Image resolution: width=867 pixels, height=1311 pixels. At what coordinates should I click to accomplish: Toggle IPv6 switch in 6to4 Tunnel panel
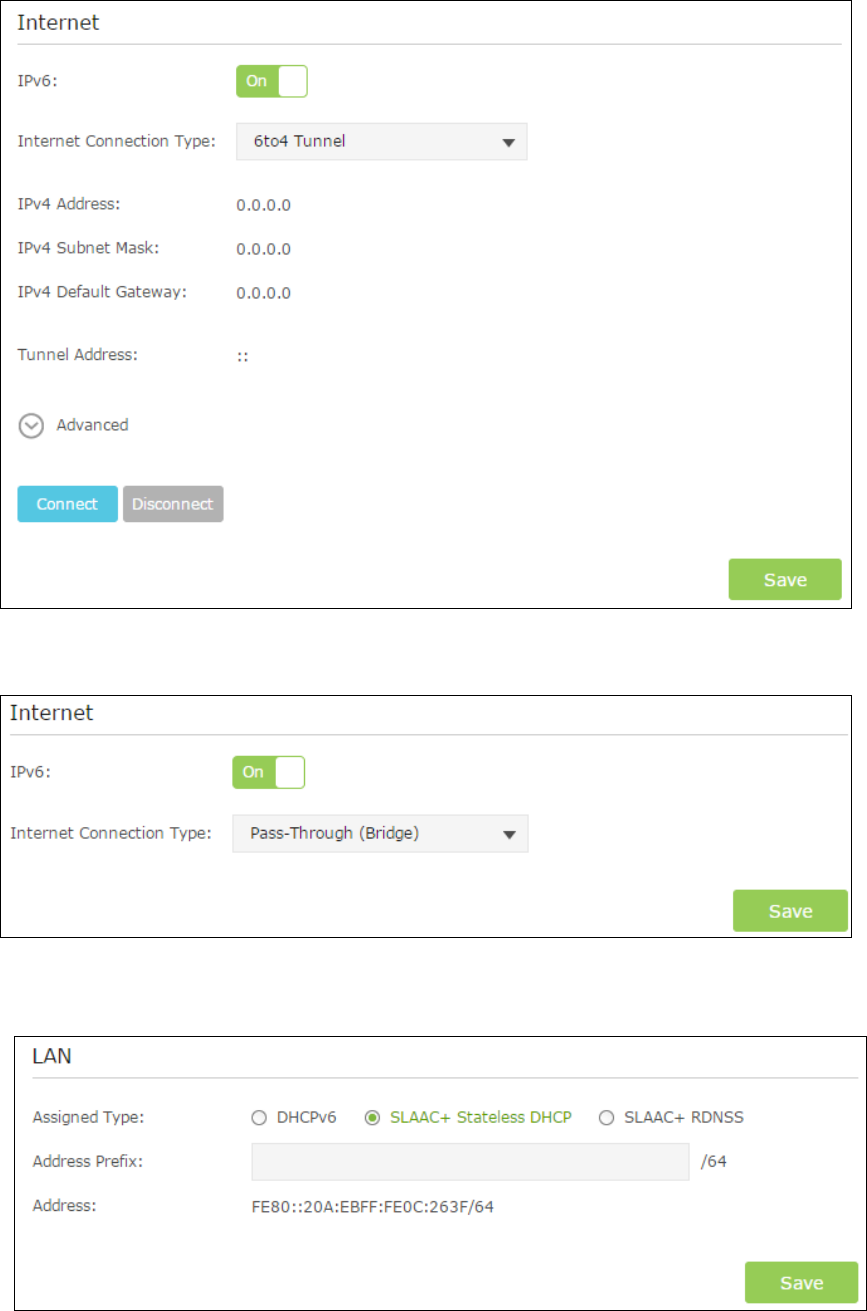coord(271,82)
